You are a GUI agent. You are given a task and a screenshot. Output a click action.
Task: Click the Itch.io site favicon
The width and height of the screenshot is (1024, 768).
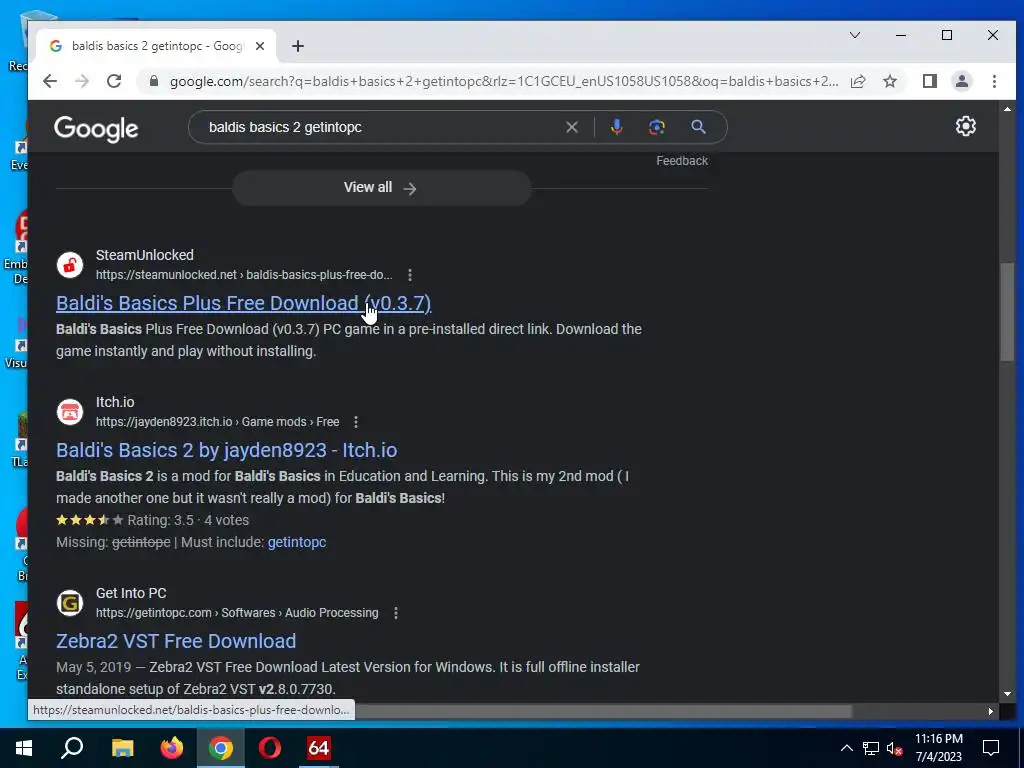click(x=70, y=412)
